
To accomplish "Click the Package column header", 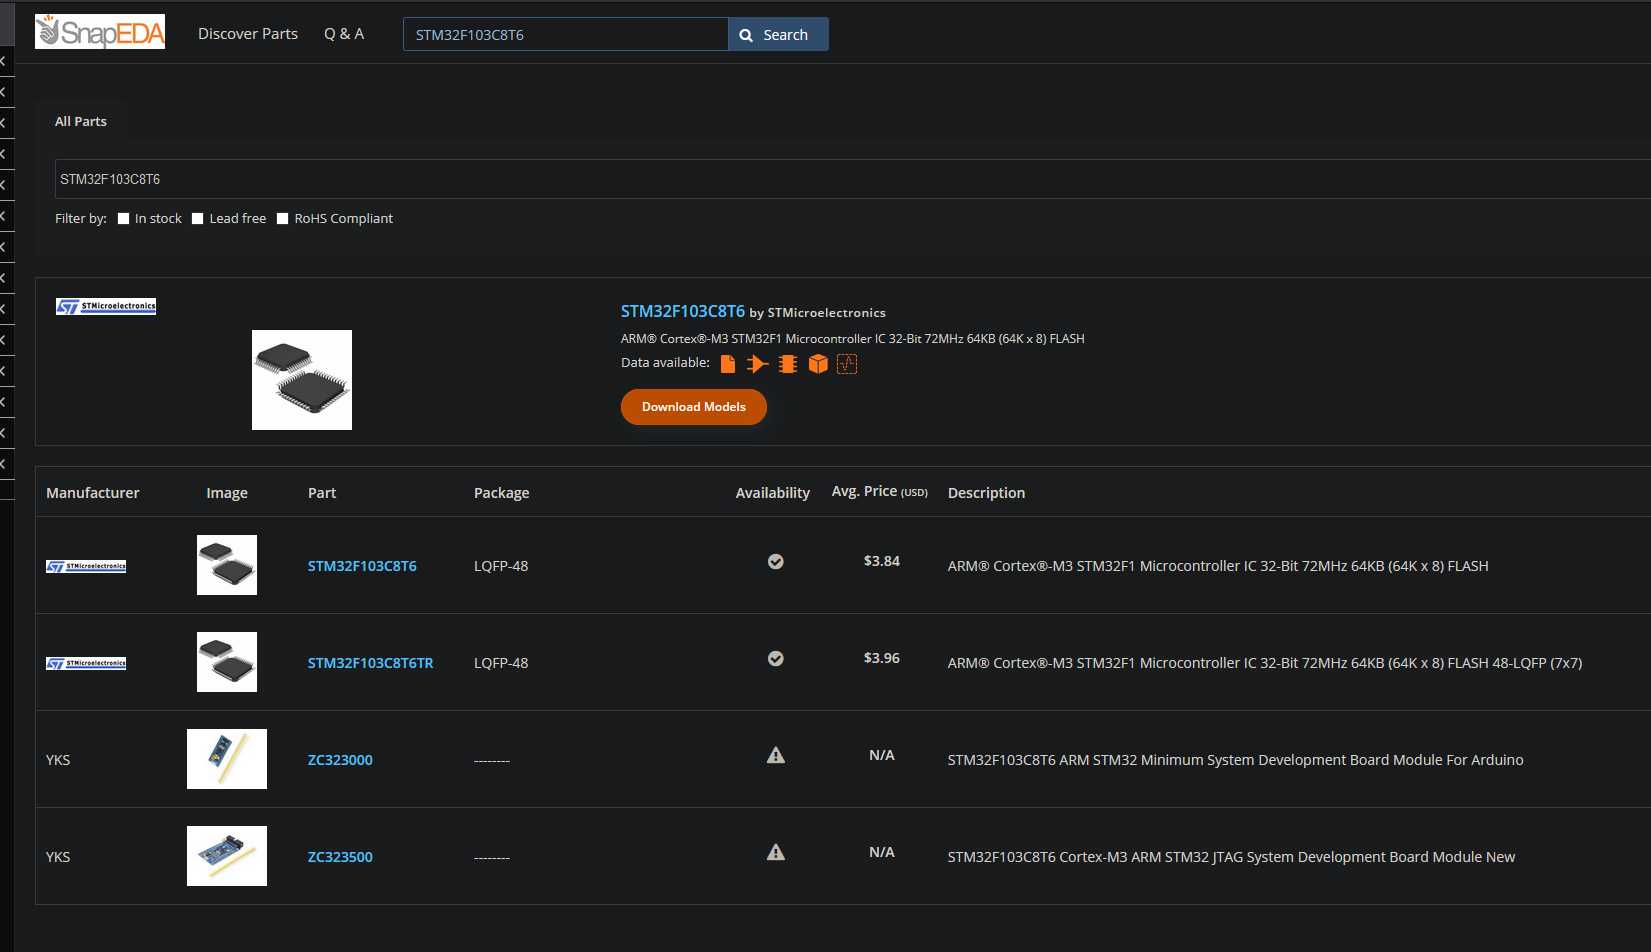I will tap(502, 493).
